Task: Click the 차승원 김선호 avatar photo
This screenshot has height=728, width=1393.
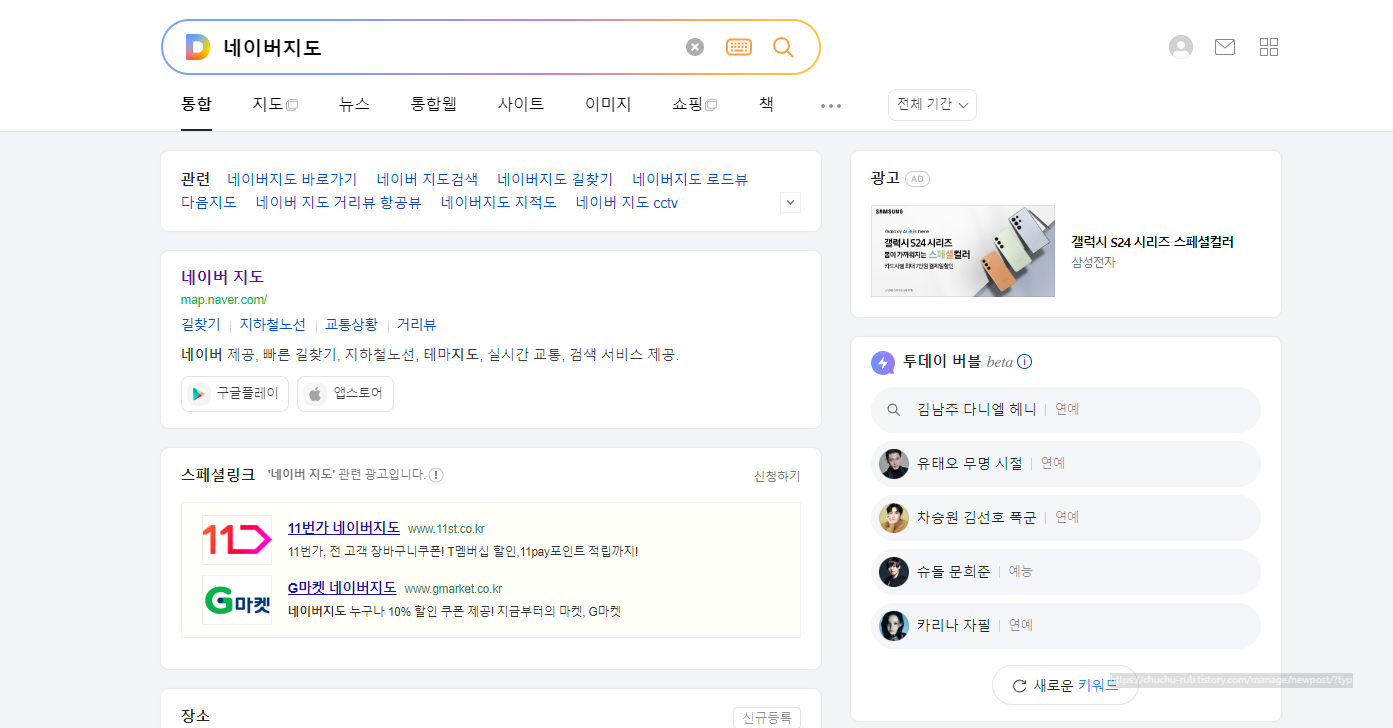Action: tap(894, 518)
